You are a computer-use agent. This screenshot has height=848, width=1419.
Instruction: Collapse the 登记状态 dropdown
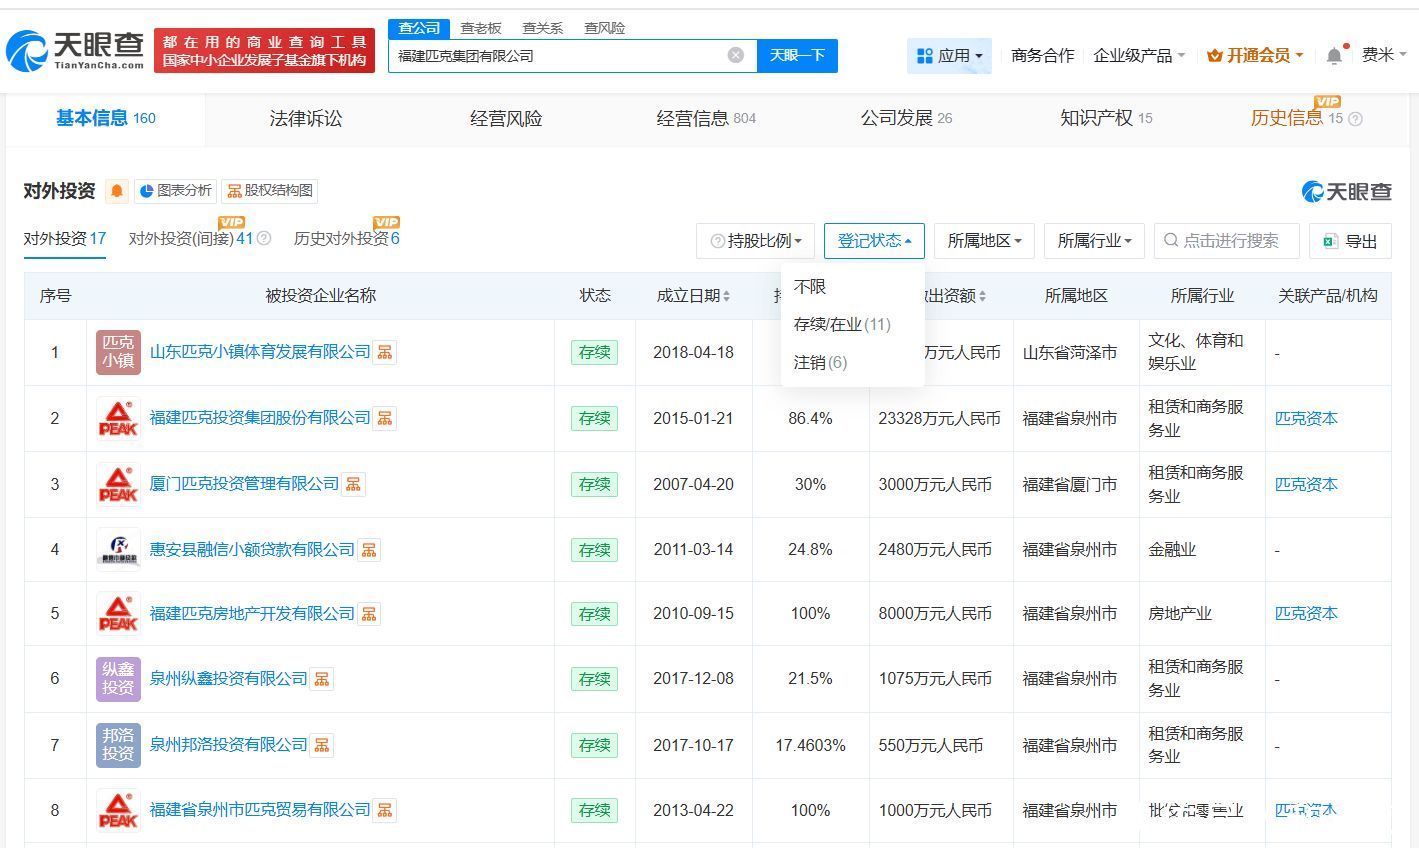(x=874, y=241)
